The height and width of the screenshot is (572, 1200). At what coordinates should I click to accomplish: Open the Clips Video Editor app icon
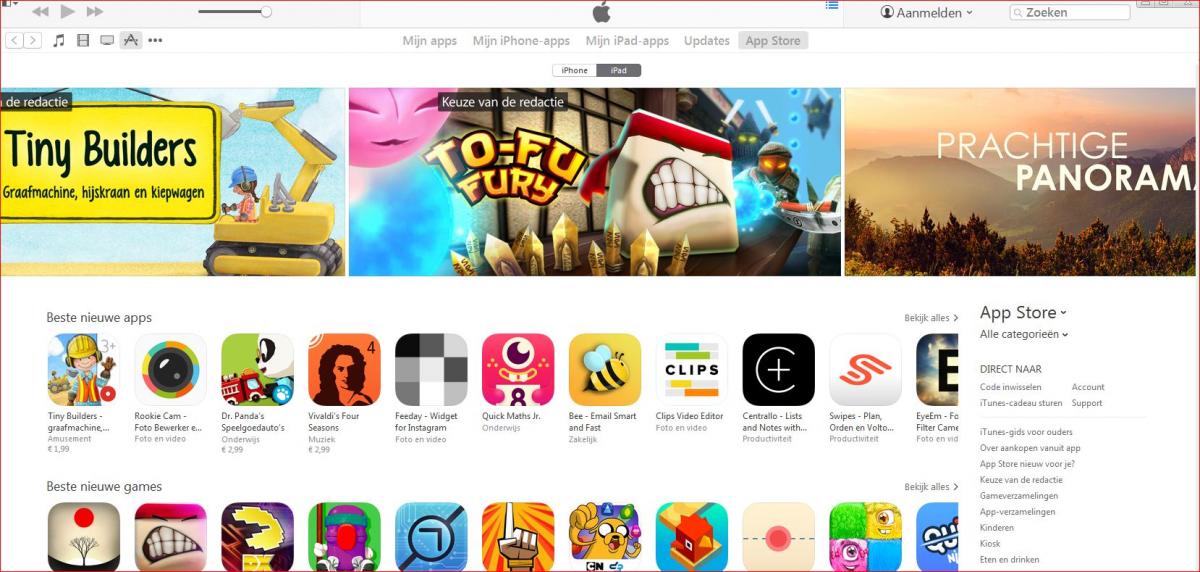click(x=692, y=369)
